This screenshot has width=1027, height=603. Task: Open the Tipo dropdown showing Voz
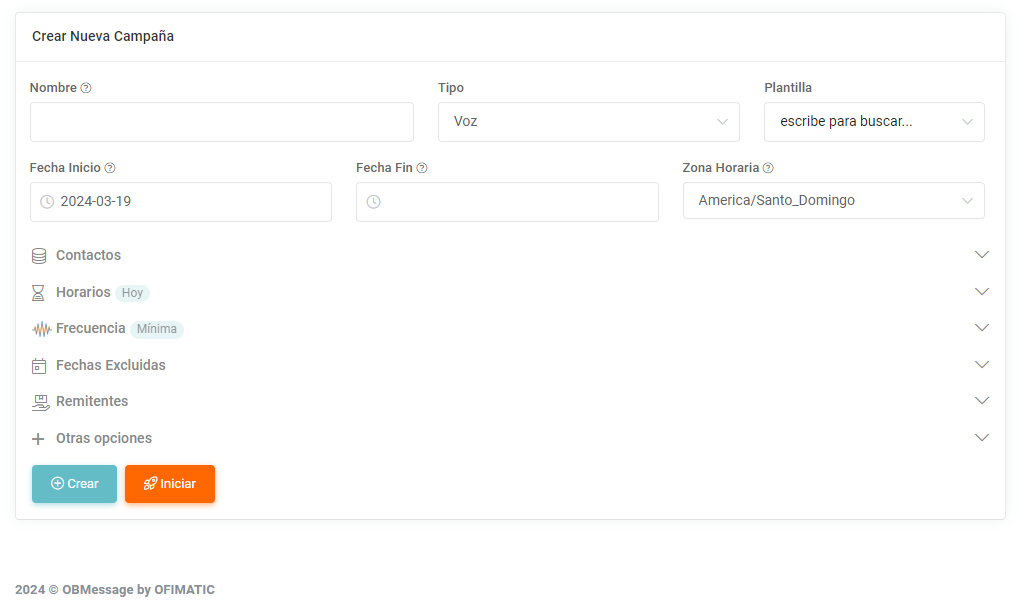pyautogui.click(x=588, y=122)
